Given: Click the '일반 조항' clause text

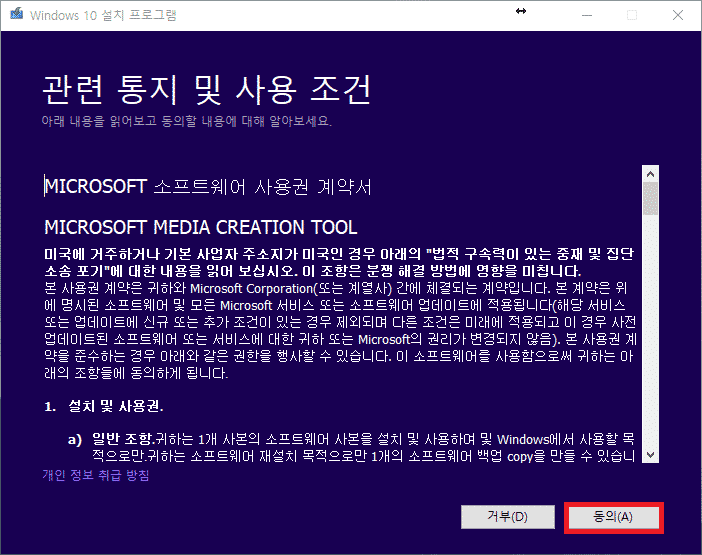Looking at the screenshot, I should pos(123,439).
